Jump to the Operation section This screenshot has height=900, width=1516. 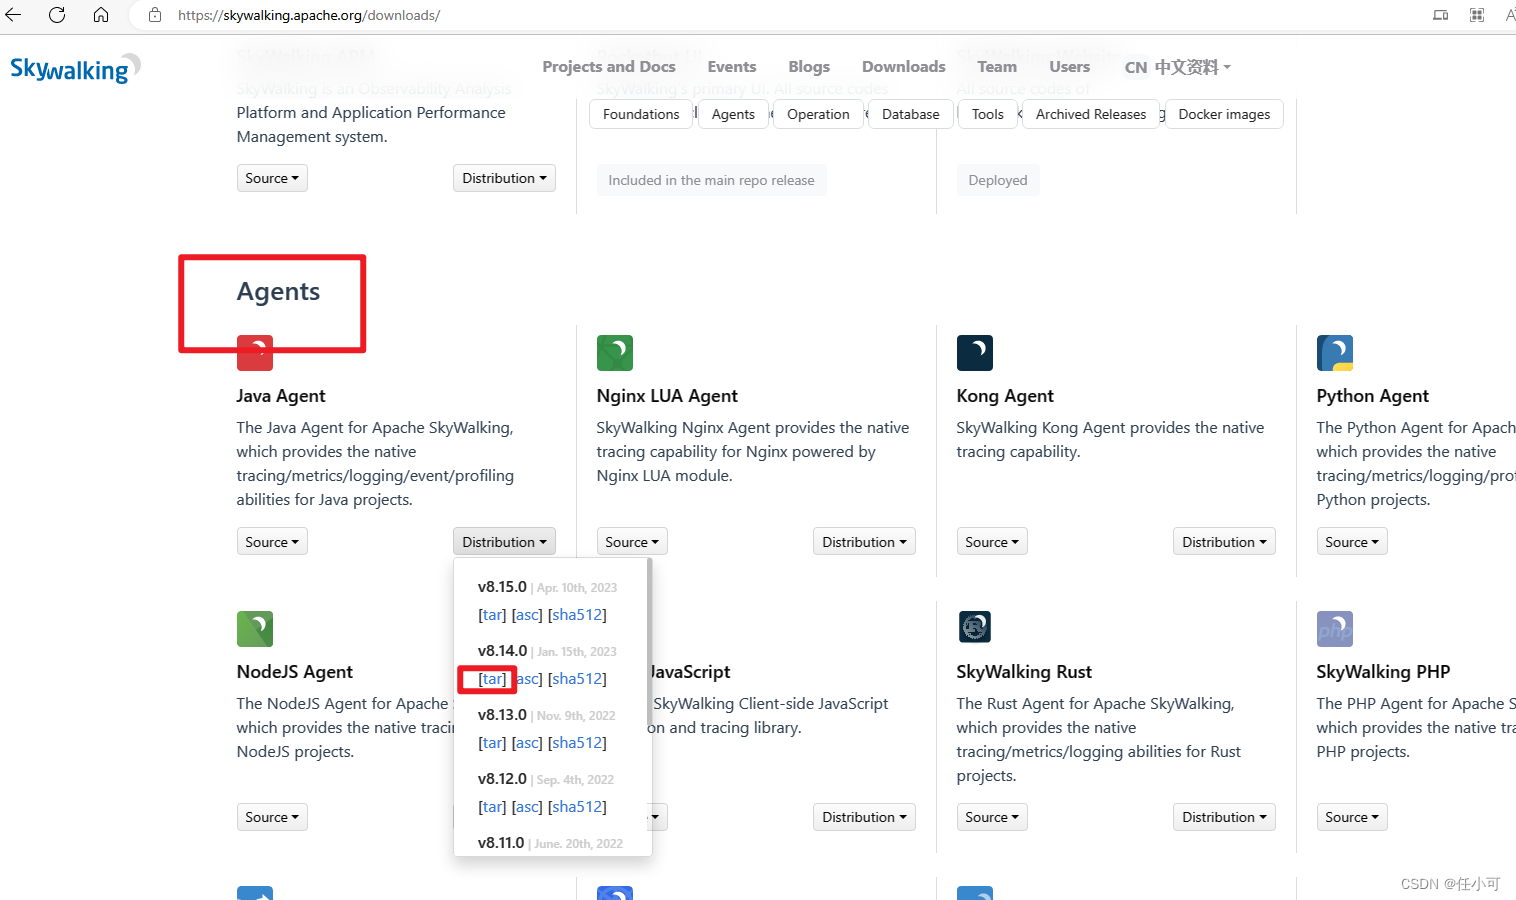(x=818, y=114)
